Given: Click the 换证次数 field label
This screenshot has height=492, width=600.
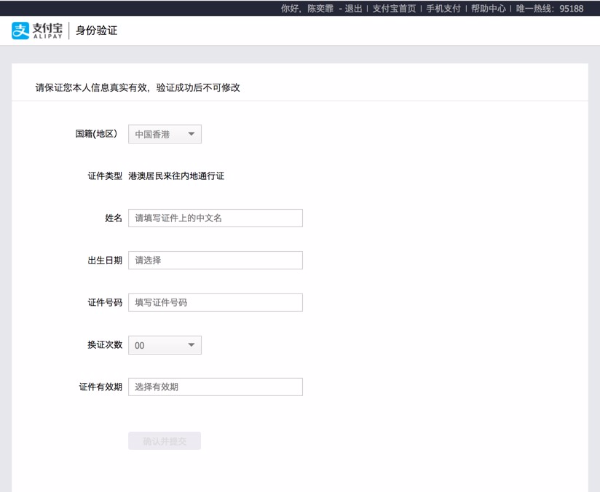Looking at the screenshot, I should (x=105, y=345).
